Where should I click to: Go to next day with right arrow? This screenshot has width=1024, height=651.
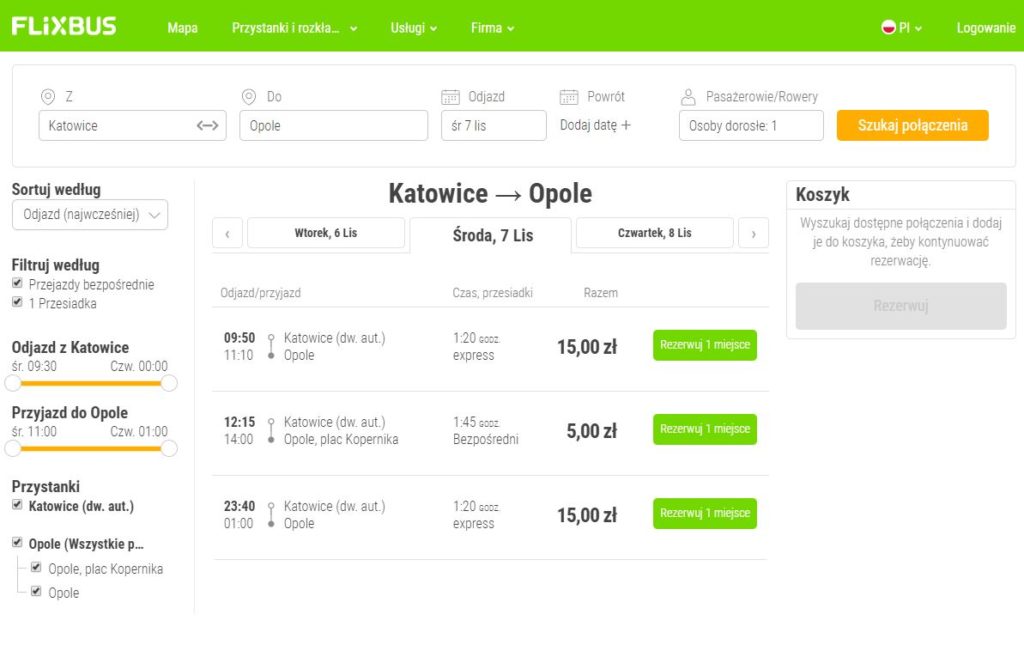(x=754, y=233)
